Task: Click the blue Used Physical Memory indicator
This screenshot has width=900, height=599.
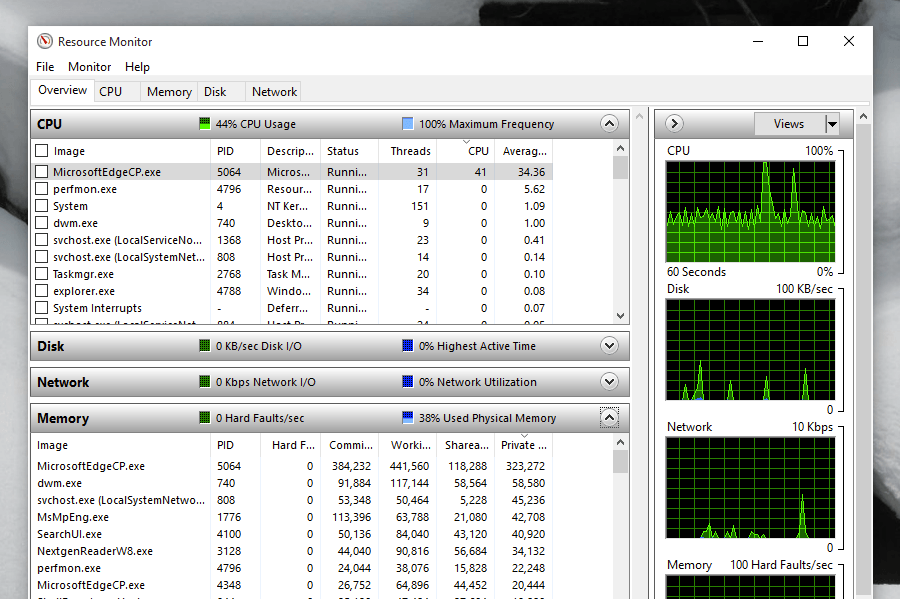Action: tap(408, 418)
